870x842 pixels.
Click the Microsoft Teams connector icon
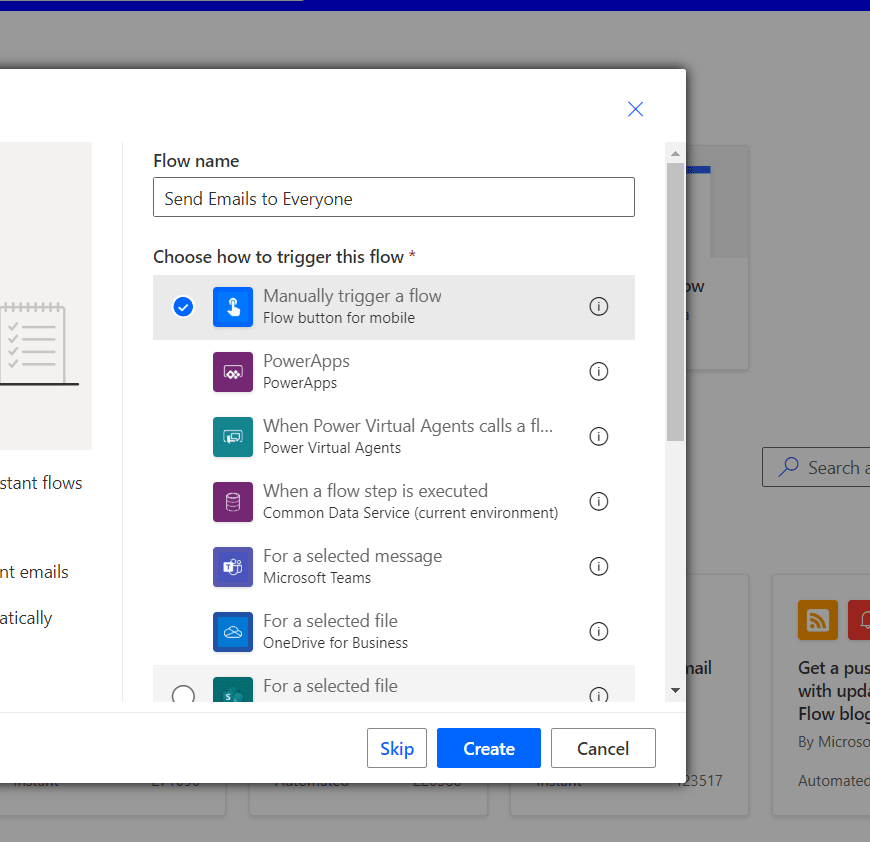point(233,566)
